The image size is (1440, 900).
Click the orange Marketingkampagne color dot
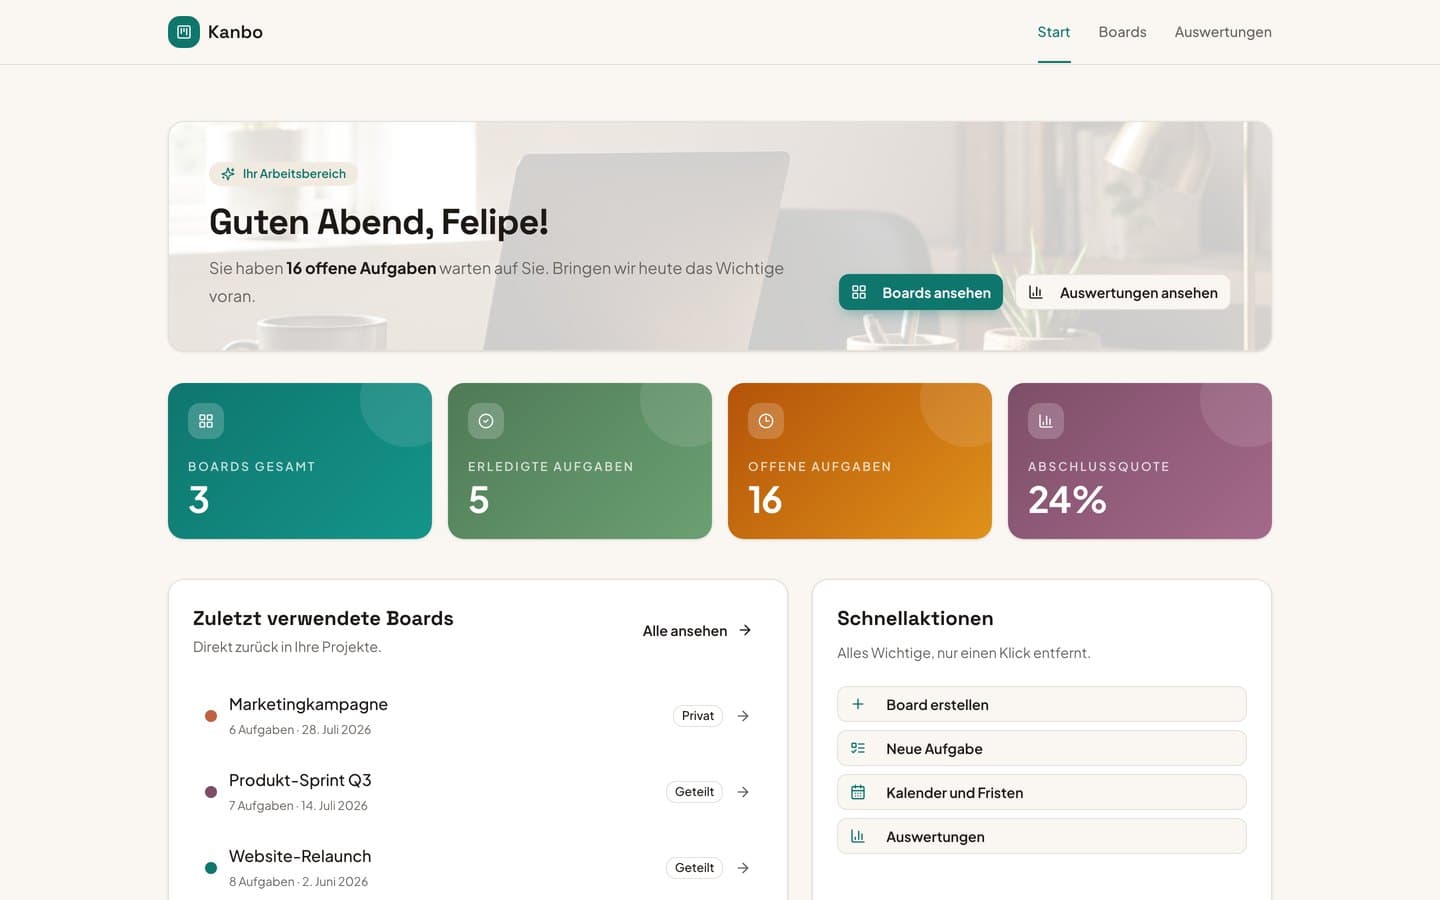tap(211, 716)
